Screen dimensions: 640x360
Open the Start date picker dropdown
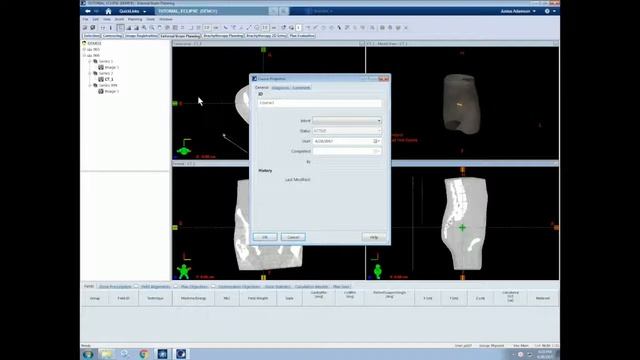coord(377,141)
